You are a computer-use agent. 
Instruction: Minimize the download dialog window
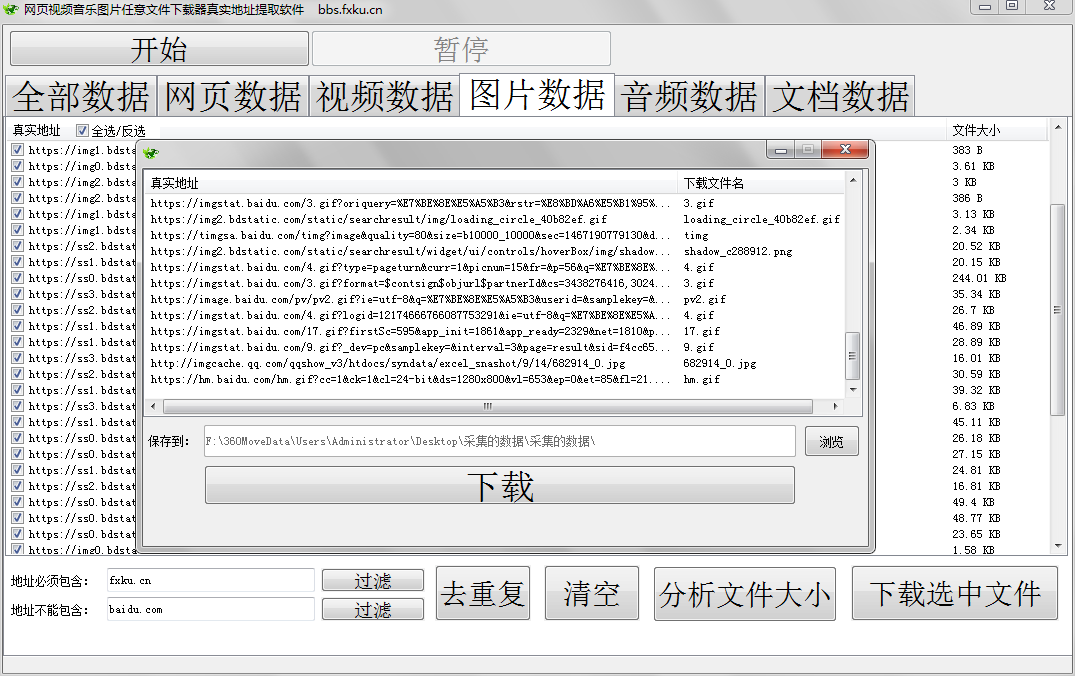(780, 149)
